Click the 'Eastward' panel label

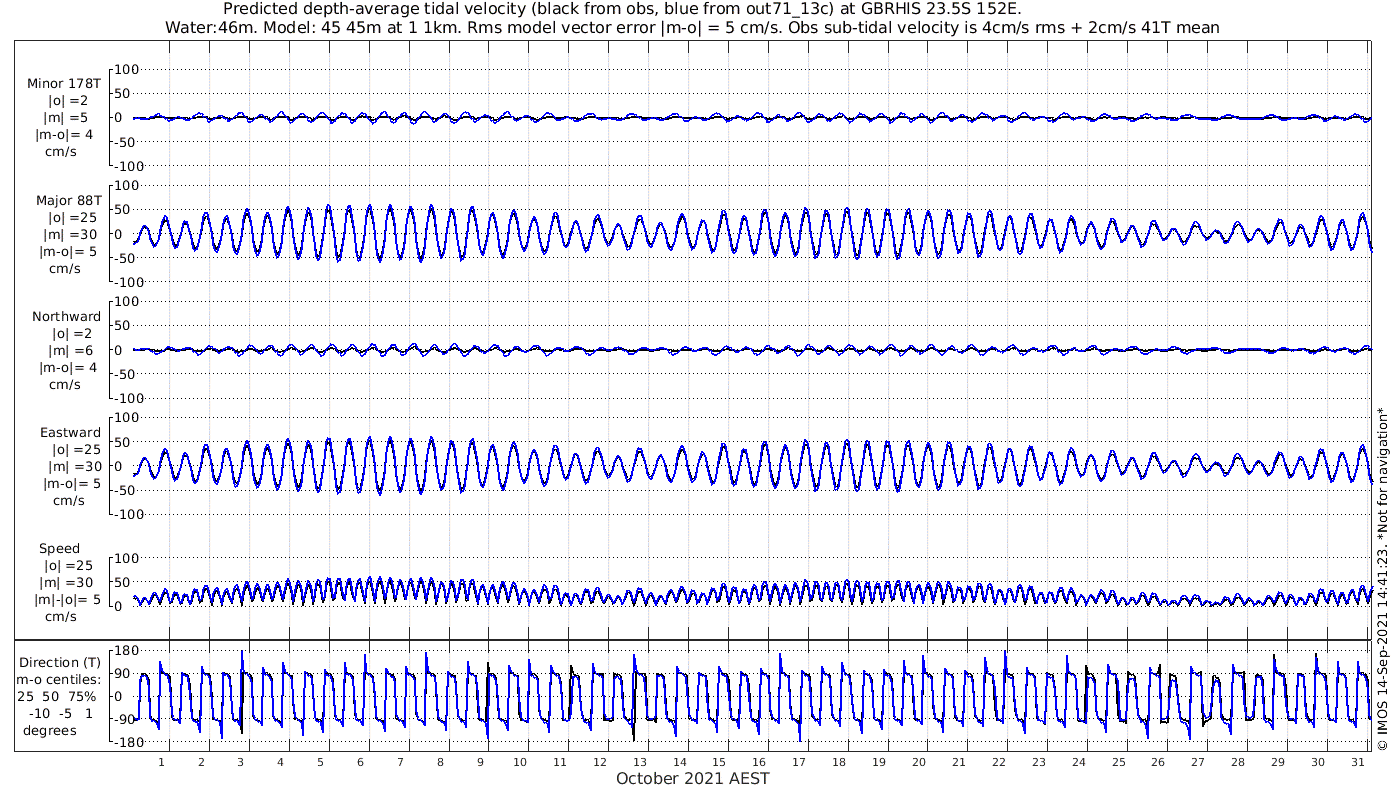click(x=70, y=433)
